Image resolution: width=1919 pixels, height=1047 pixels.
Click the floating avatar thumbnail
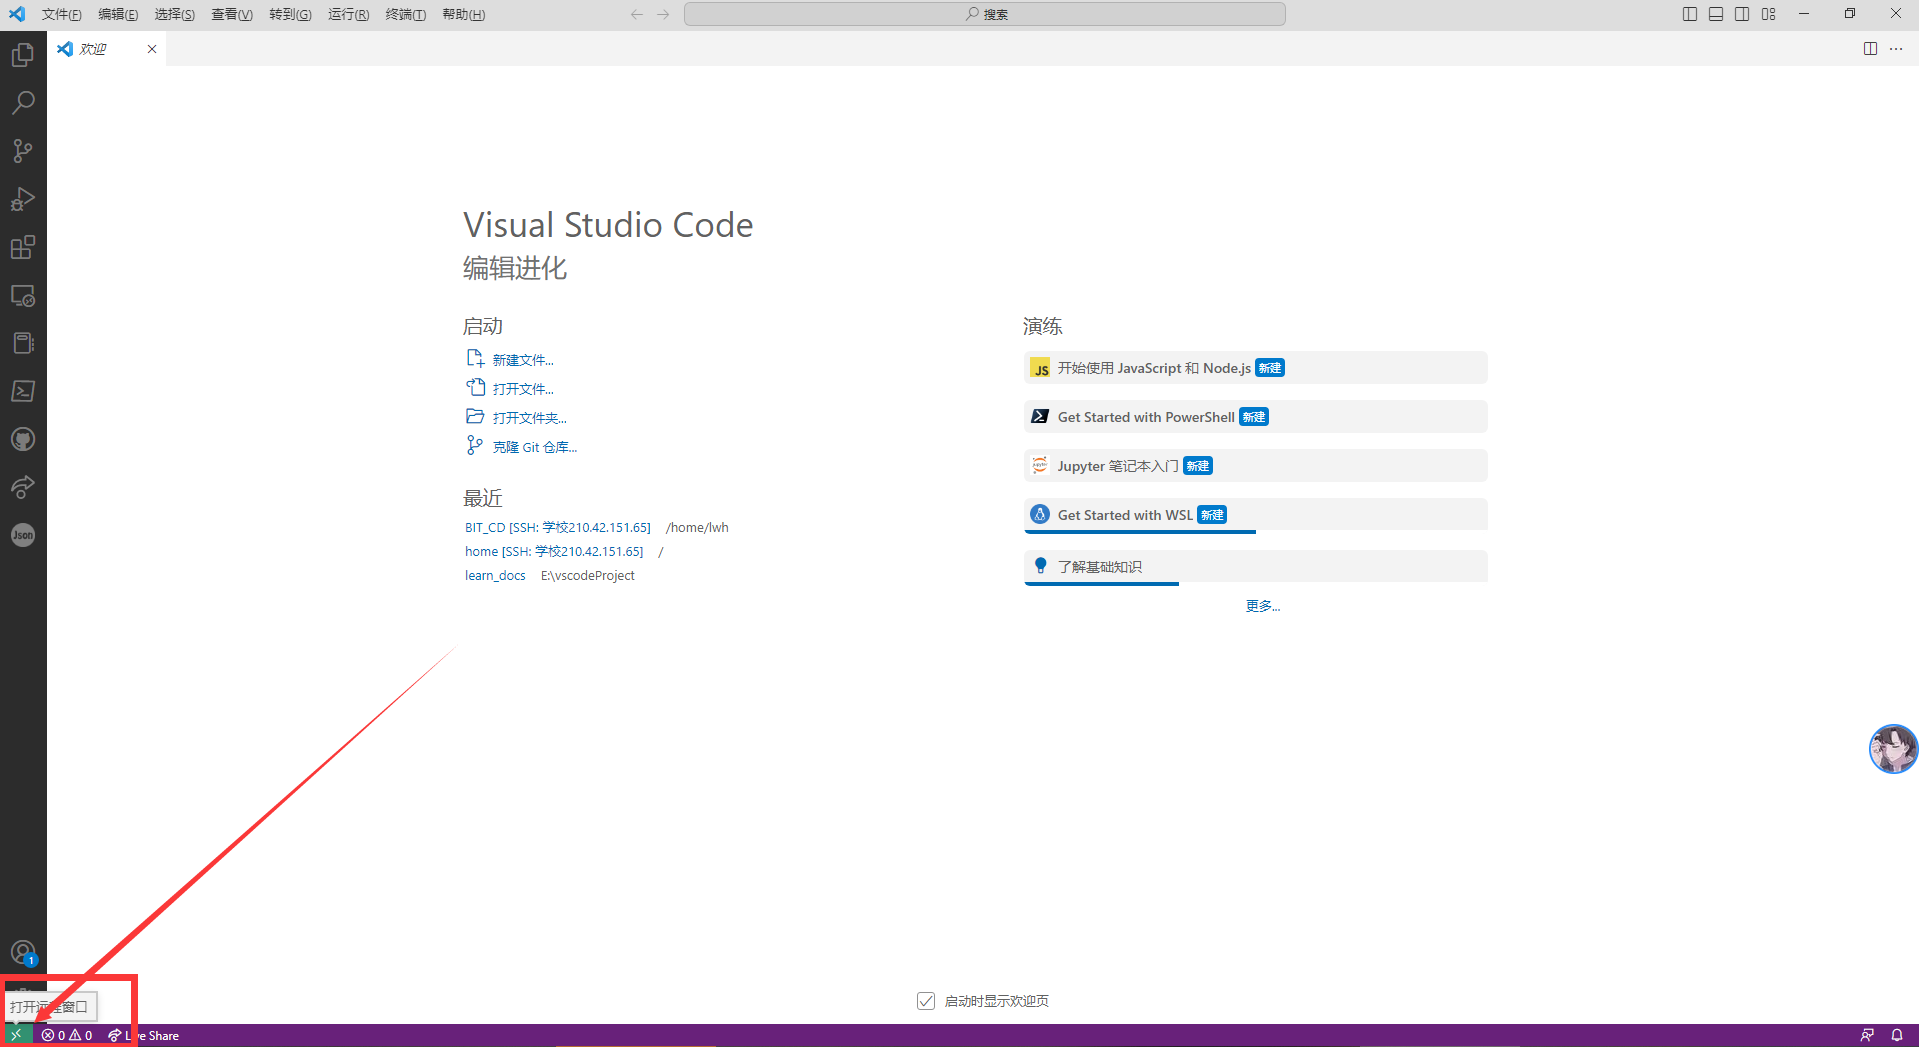(1893, 749)
